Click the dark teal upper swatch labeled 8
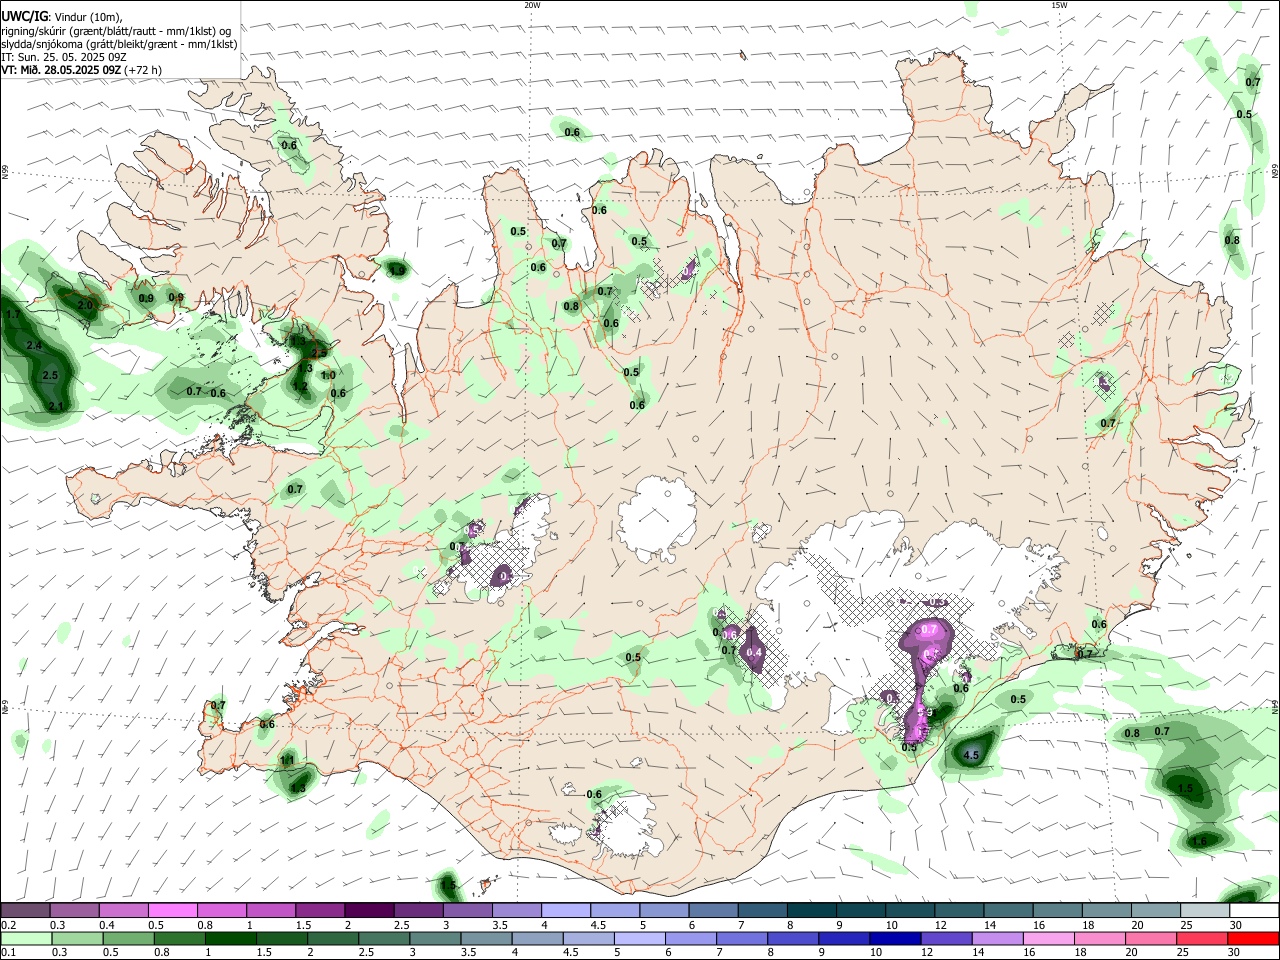 [x=811, y=910]
